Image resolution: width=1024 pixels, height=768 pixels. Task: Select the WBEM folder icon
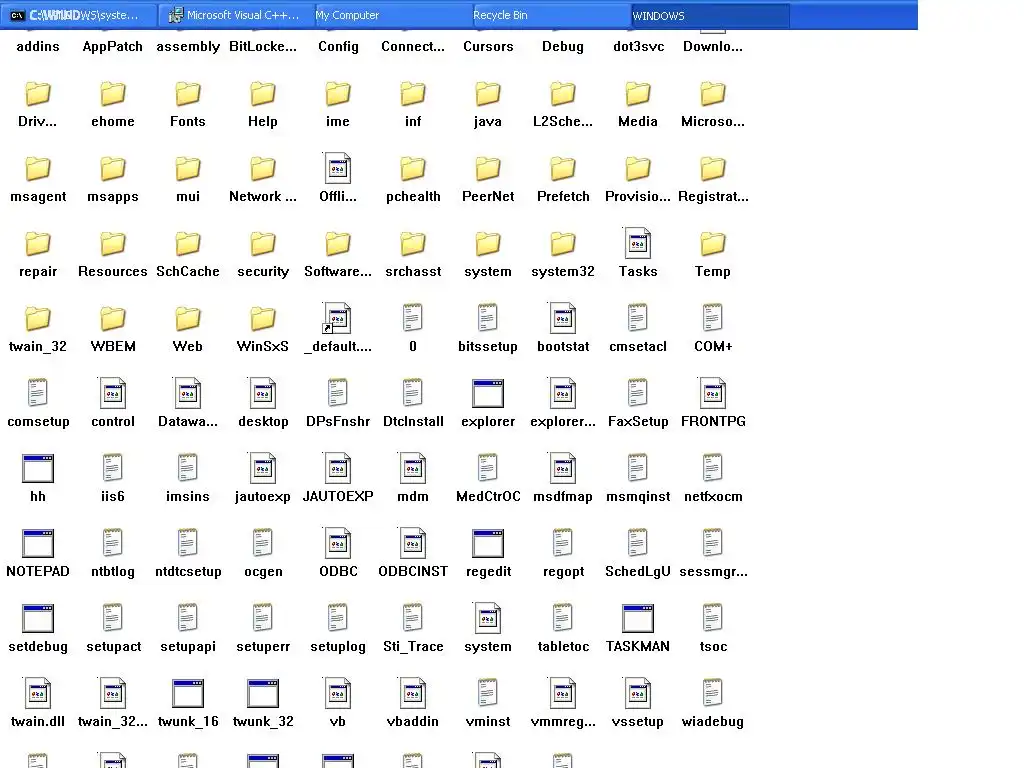[112, 319]
